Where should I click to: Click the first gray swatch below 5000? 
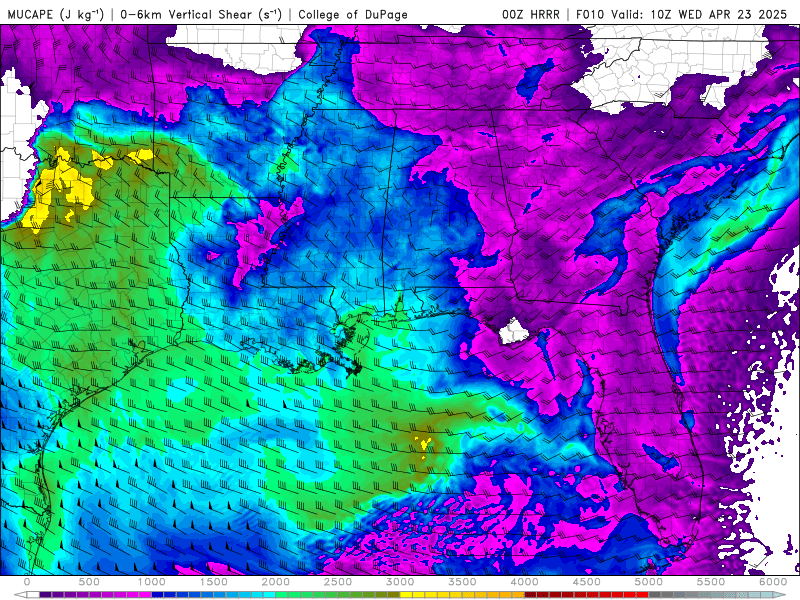point(655,594)
